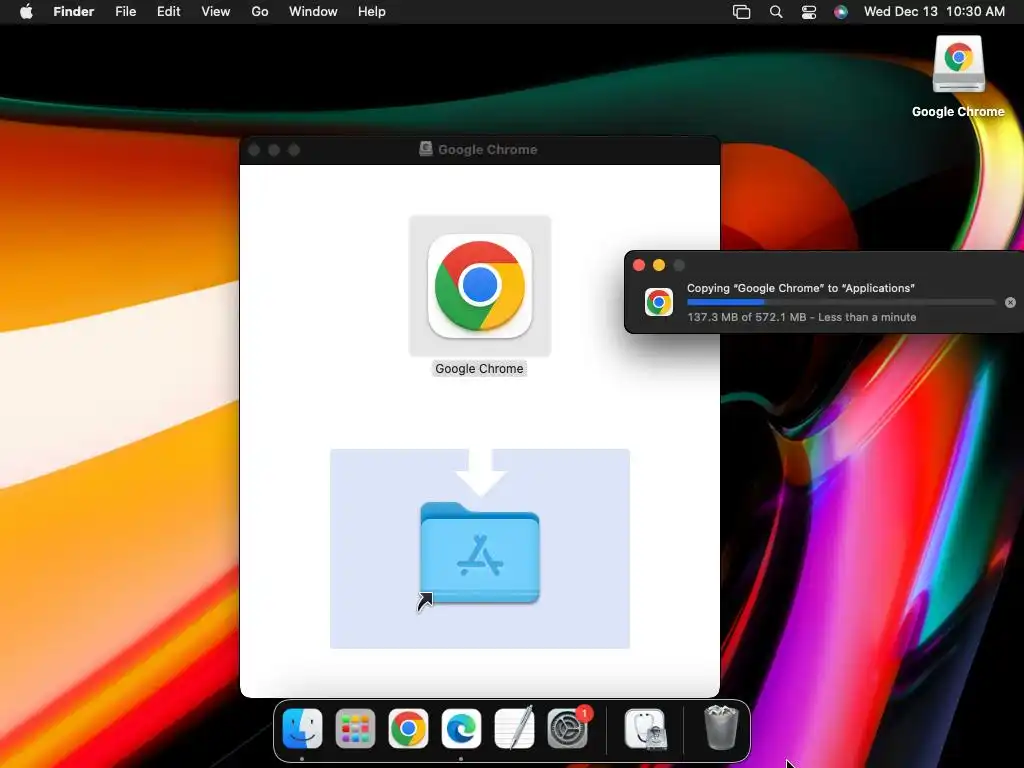The height and width of the screenshot is (768, 1024).
Task: Click the disk icon in window title bar
Action: point(426,149)
